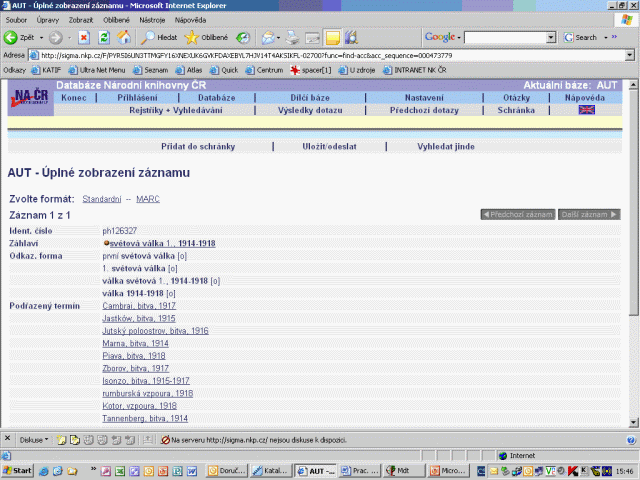Open the Nástroje menu

point(152,20)
